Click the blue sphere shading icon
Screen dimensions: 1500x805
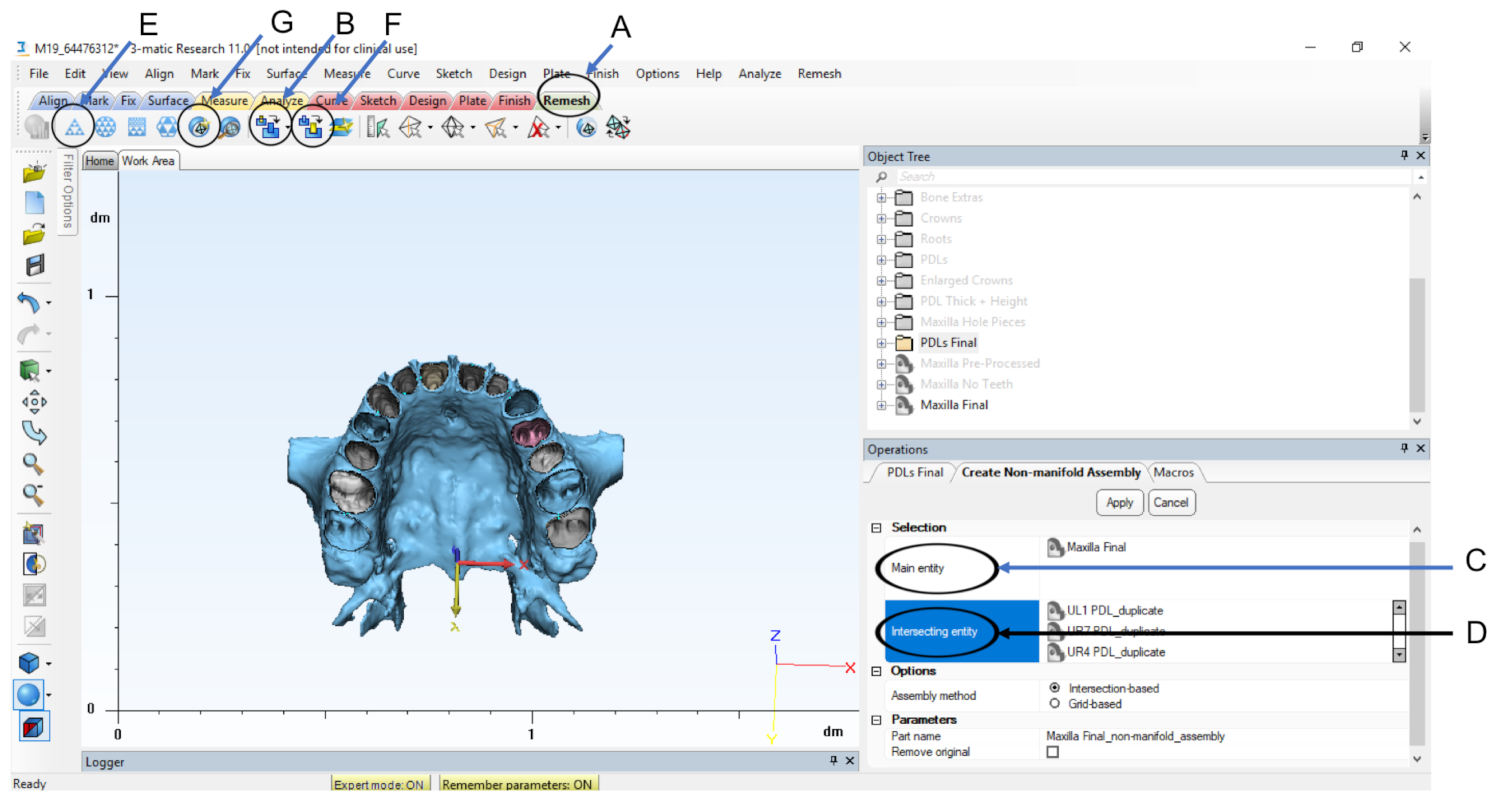(29, 694)
